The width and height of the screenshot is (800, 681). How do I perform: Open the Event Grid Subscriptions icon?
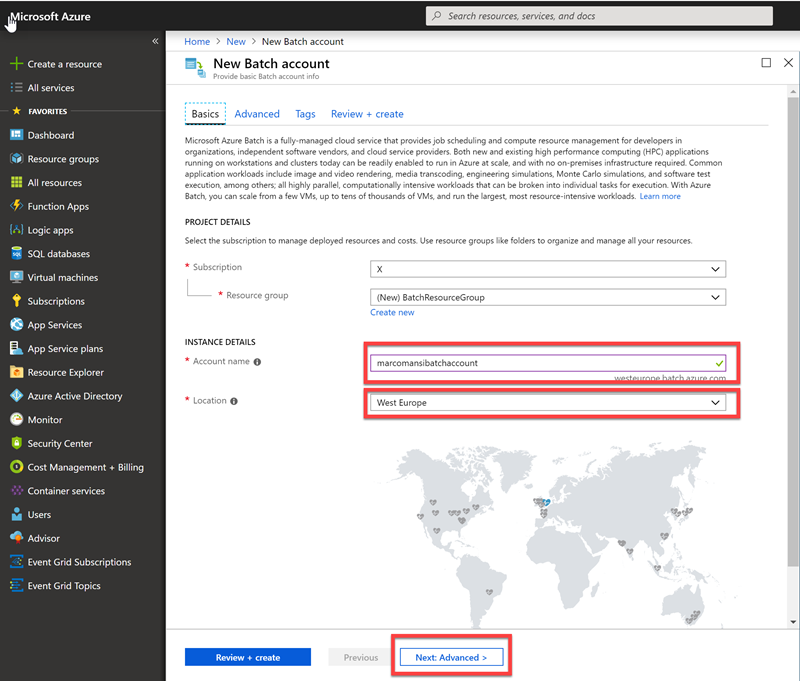16,562
